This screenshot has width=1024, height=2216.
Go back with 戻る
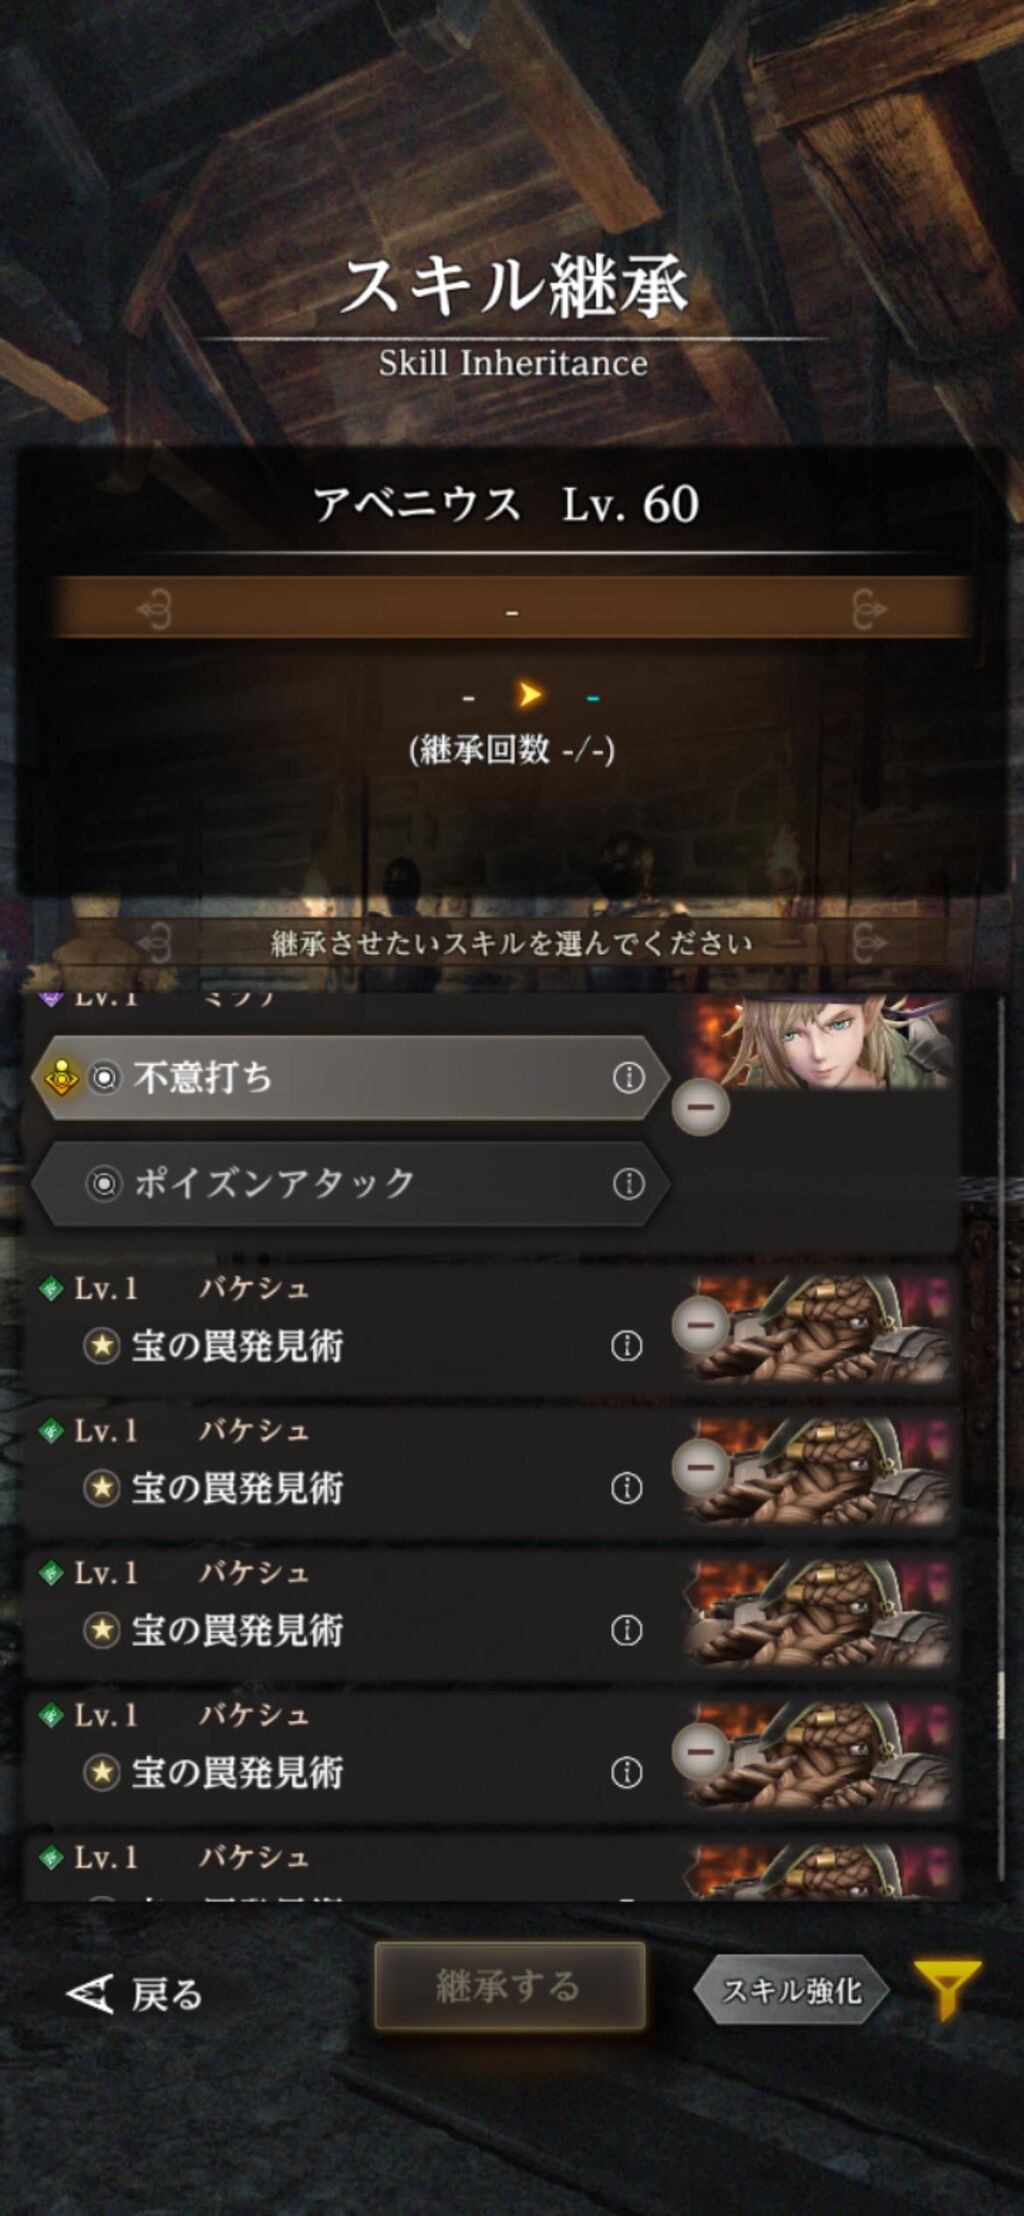pos(135,1993)
